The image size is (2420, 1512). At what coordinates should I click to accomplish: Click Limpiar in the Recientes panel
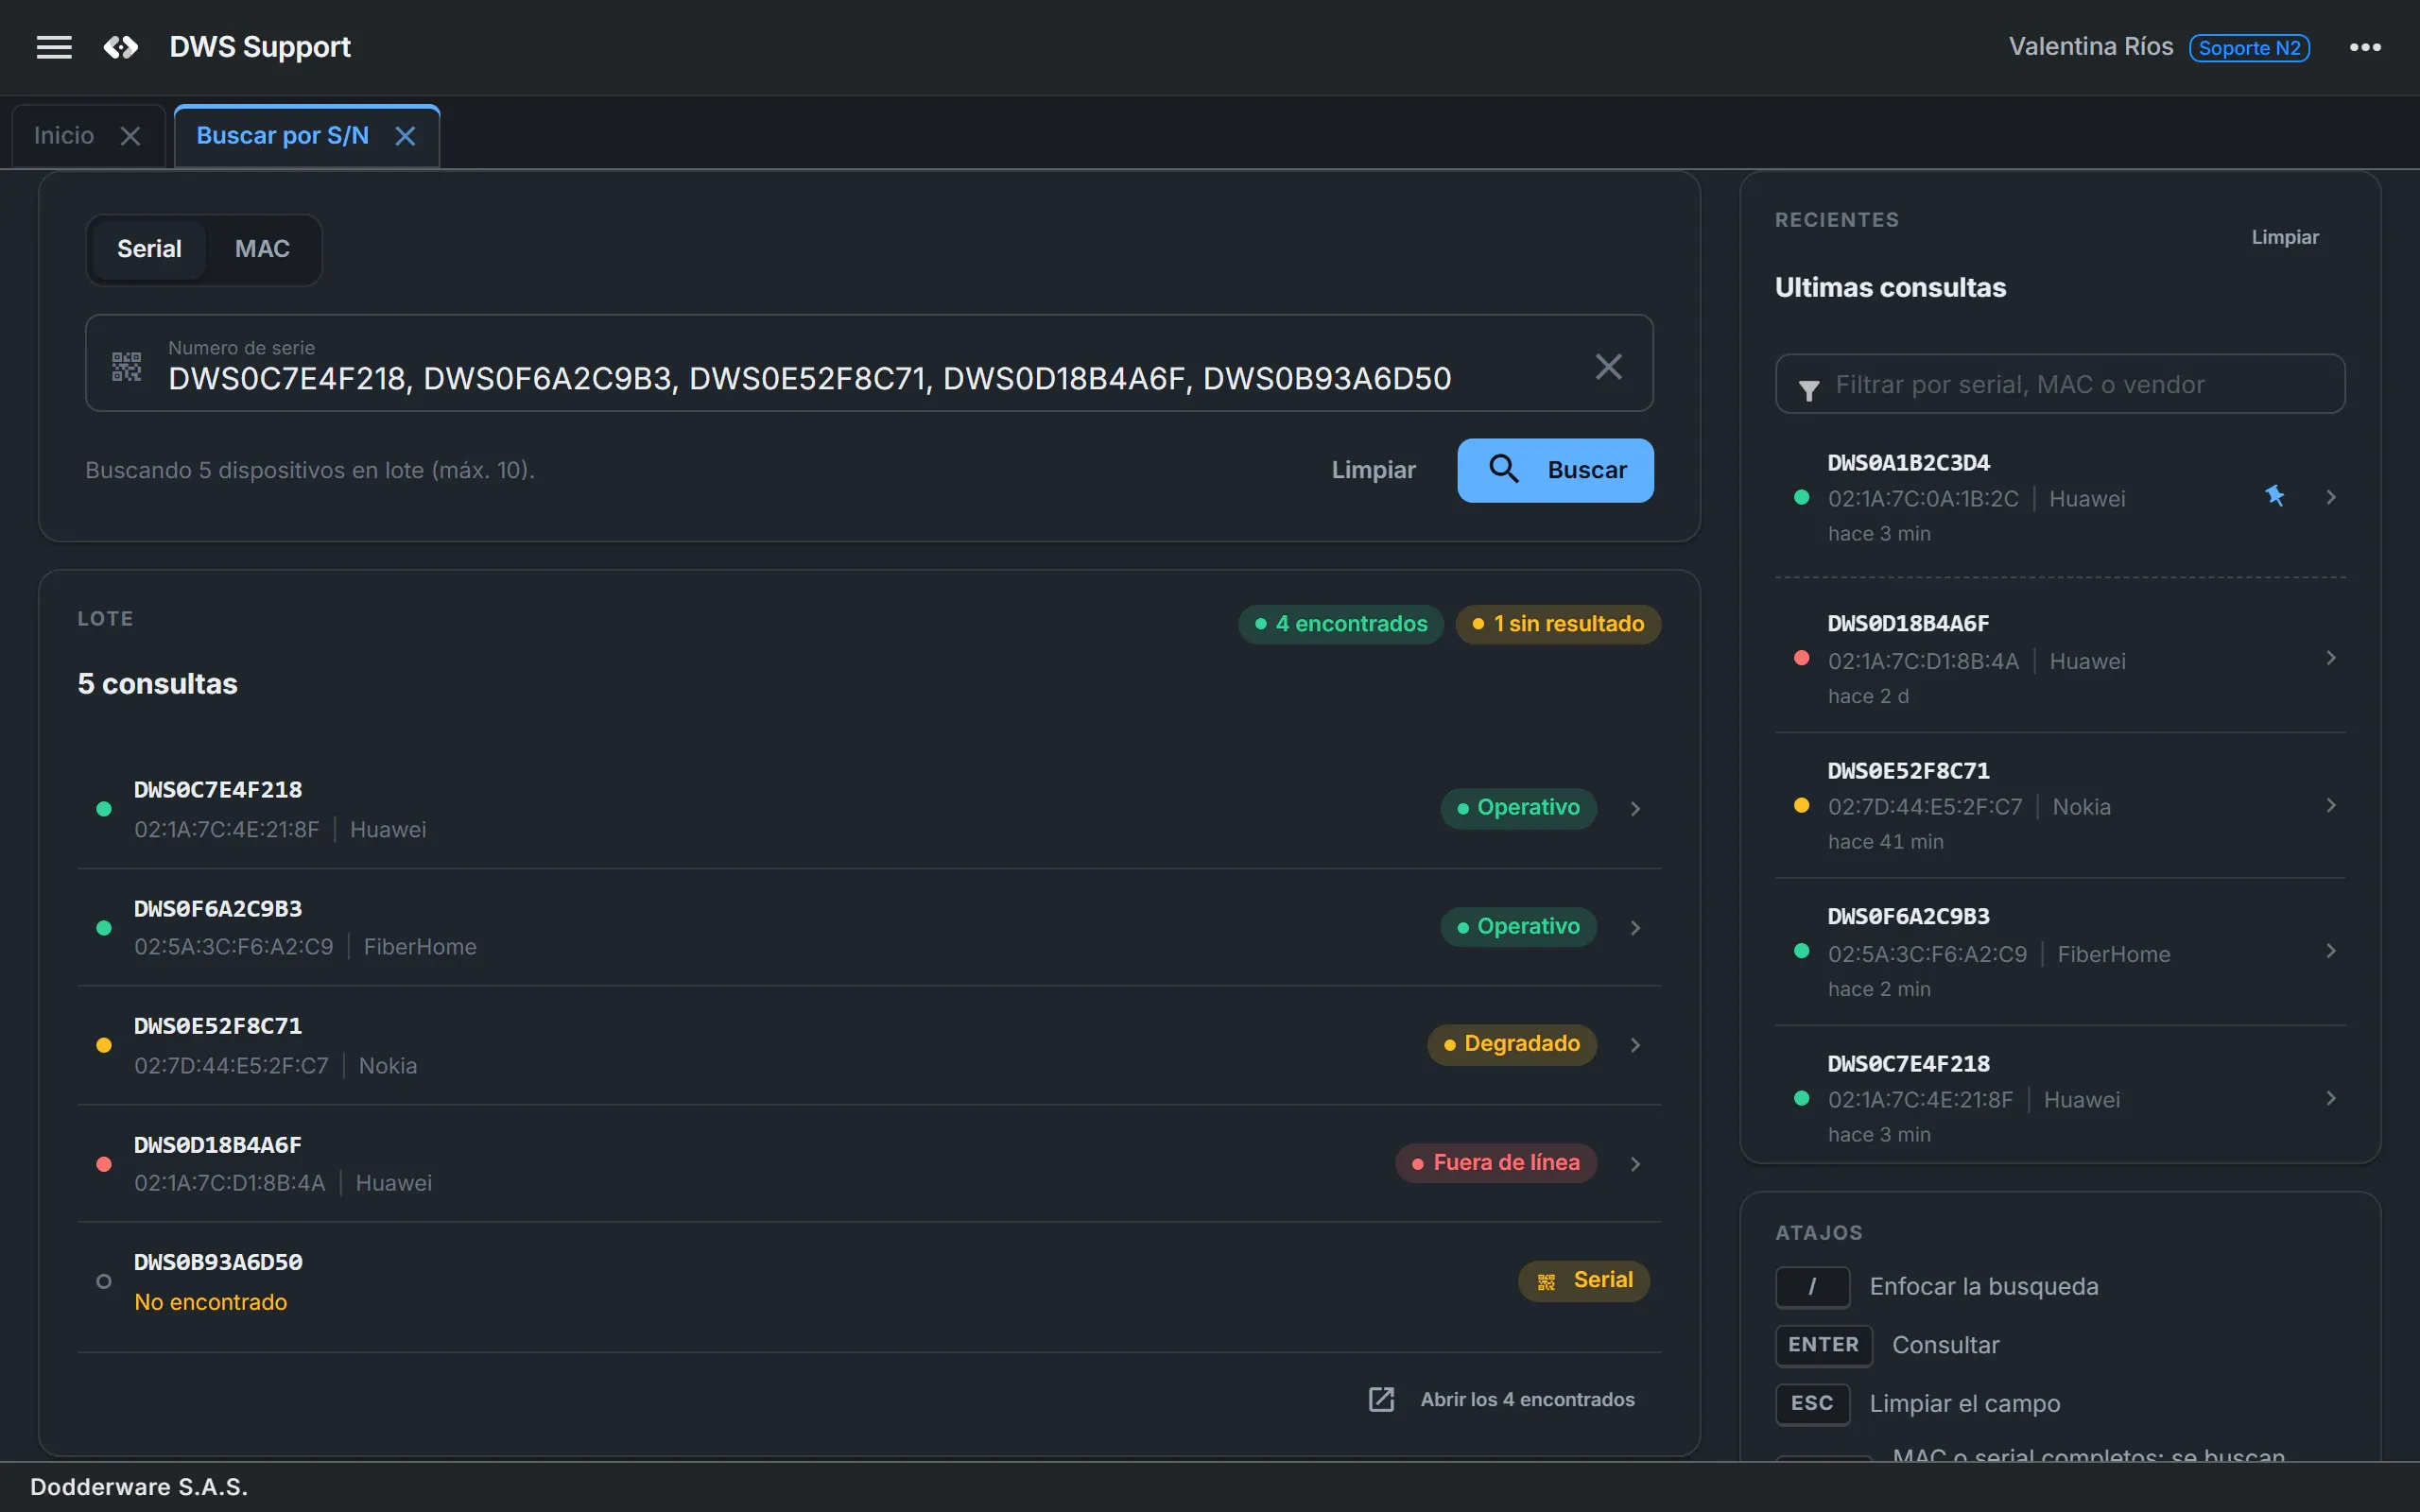point(2285,237)
